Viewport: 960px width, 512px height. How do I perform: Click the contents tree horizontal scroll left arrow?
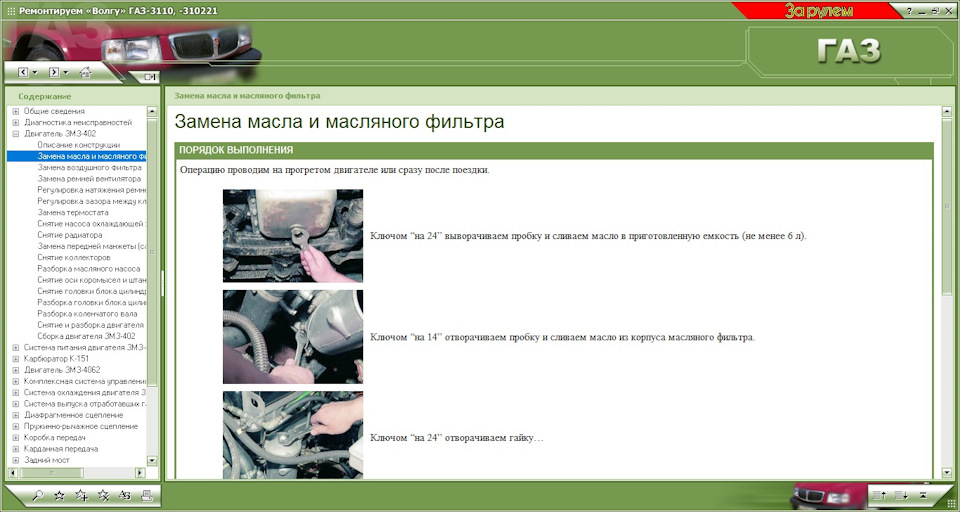(14, 473)
